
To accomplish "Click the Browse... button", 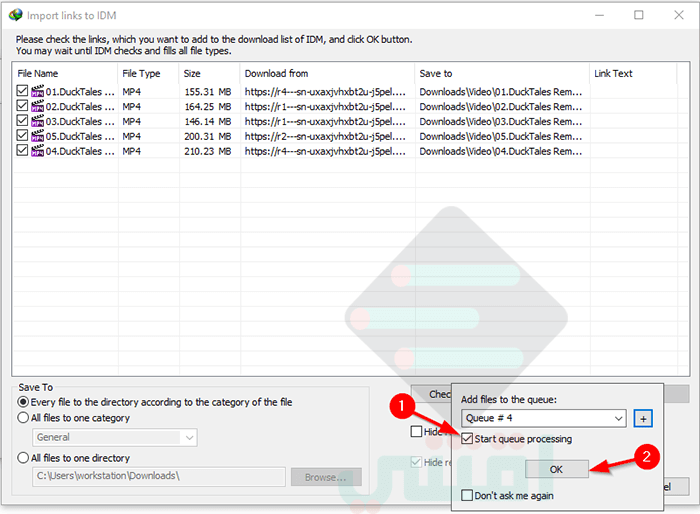I will point(326,477).
